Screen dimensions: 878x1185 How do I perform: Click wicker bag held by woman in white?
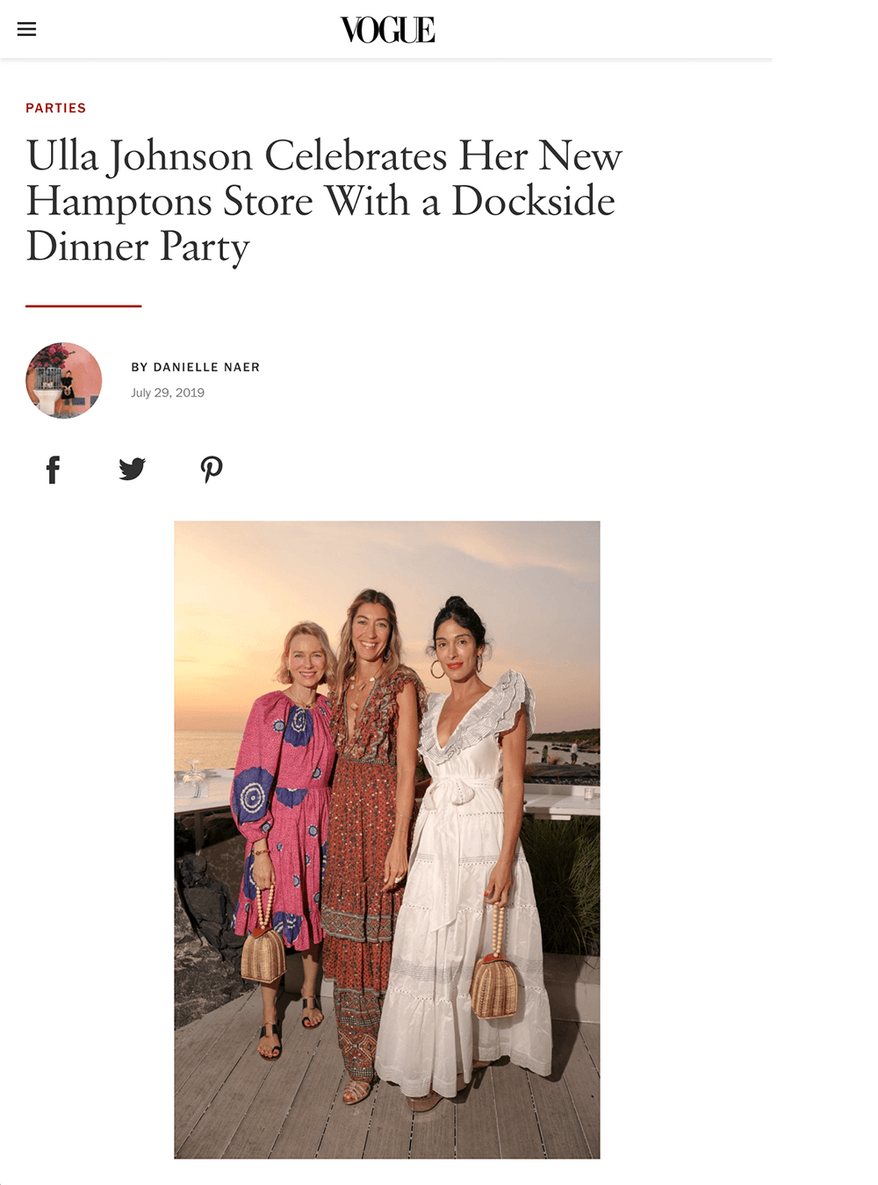tap(495, 982)
